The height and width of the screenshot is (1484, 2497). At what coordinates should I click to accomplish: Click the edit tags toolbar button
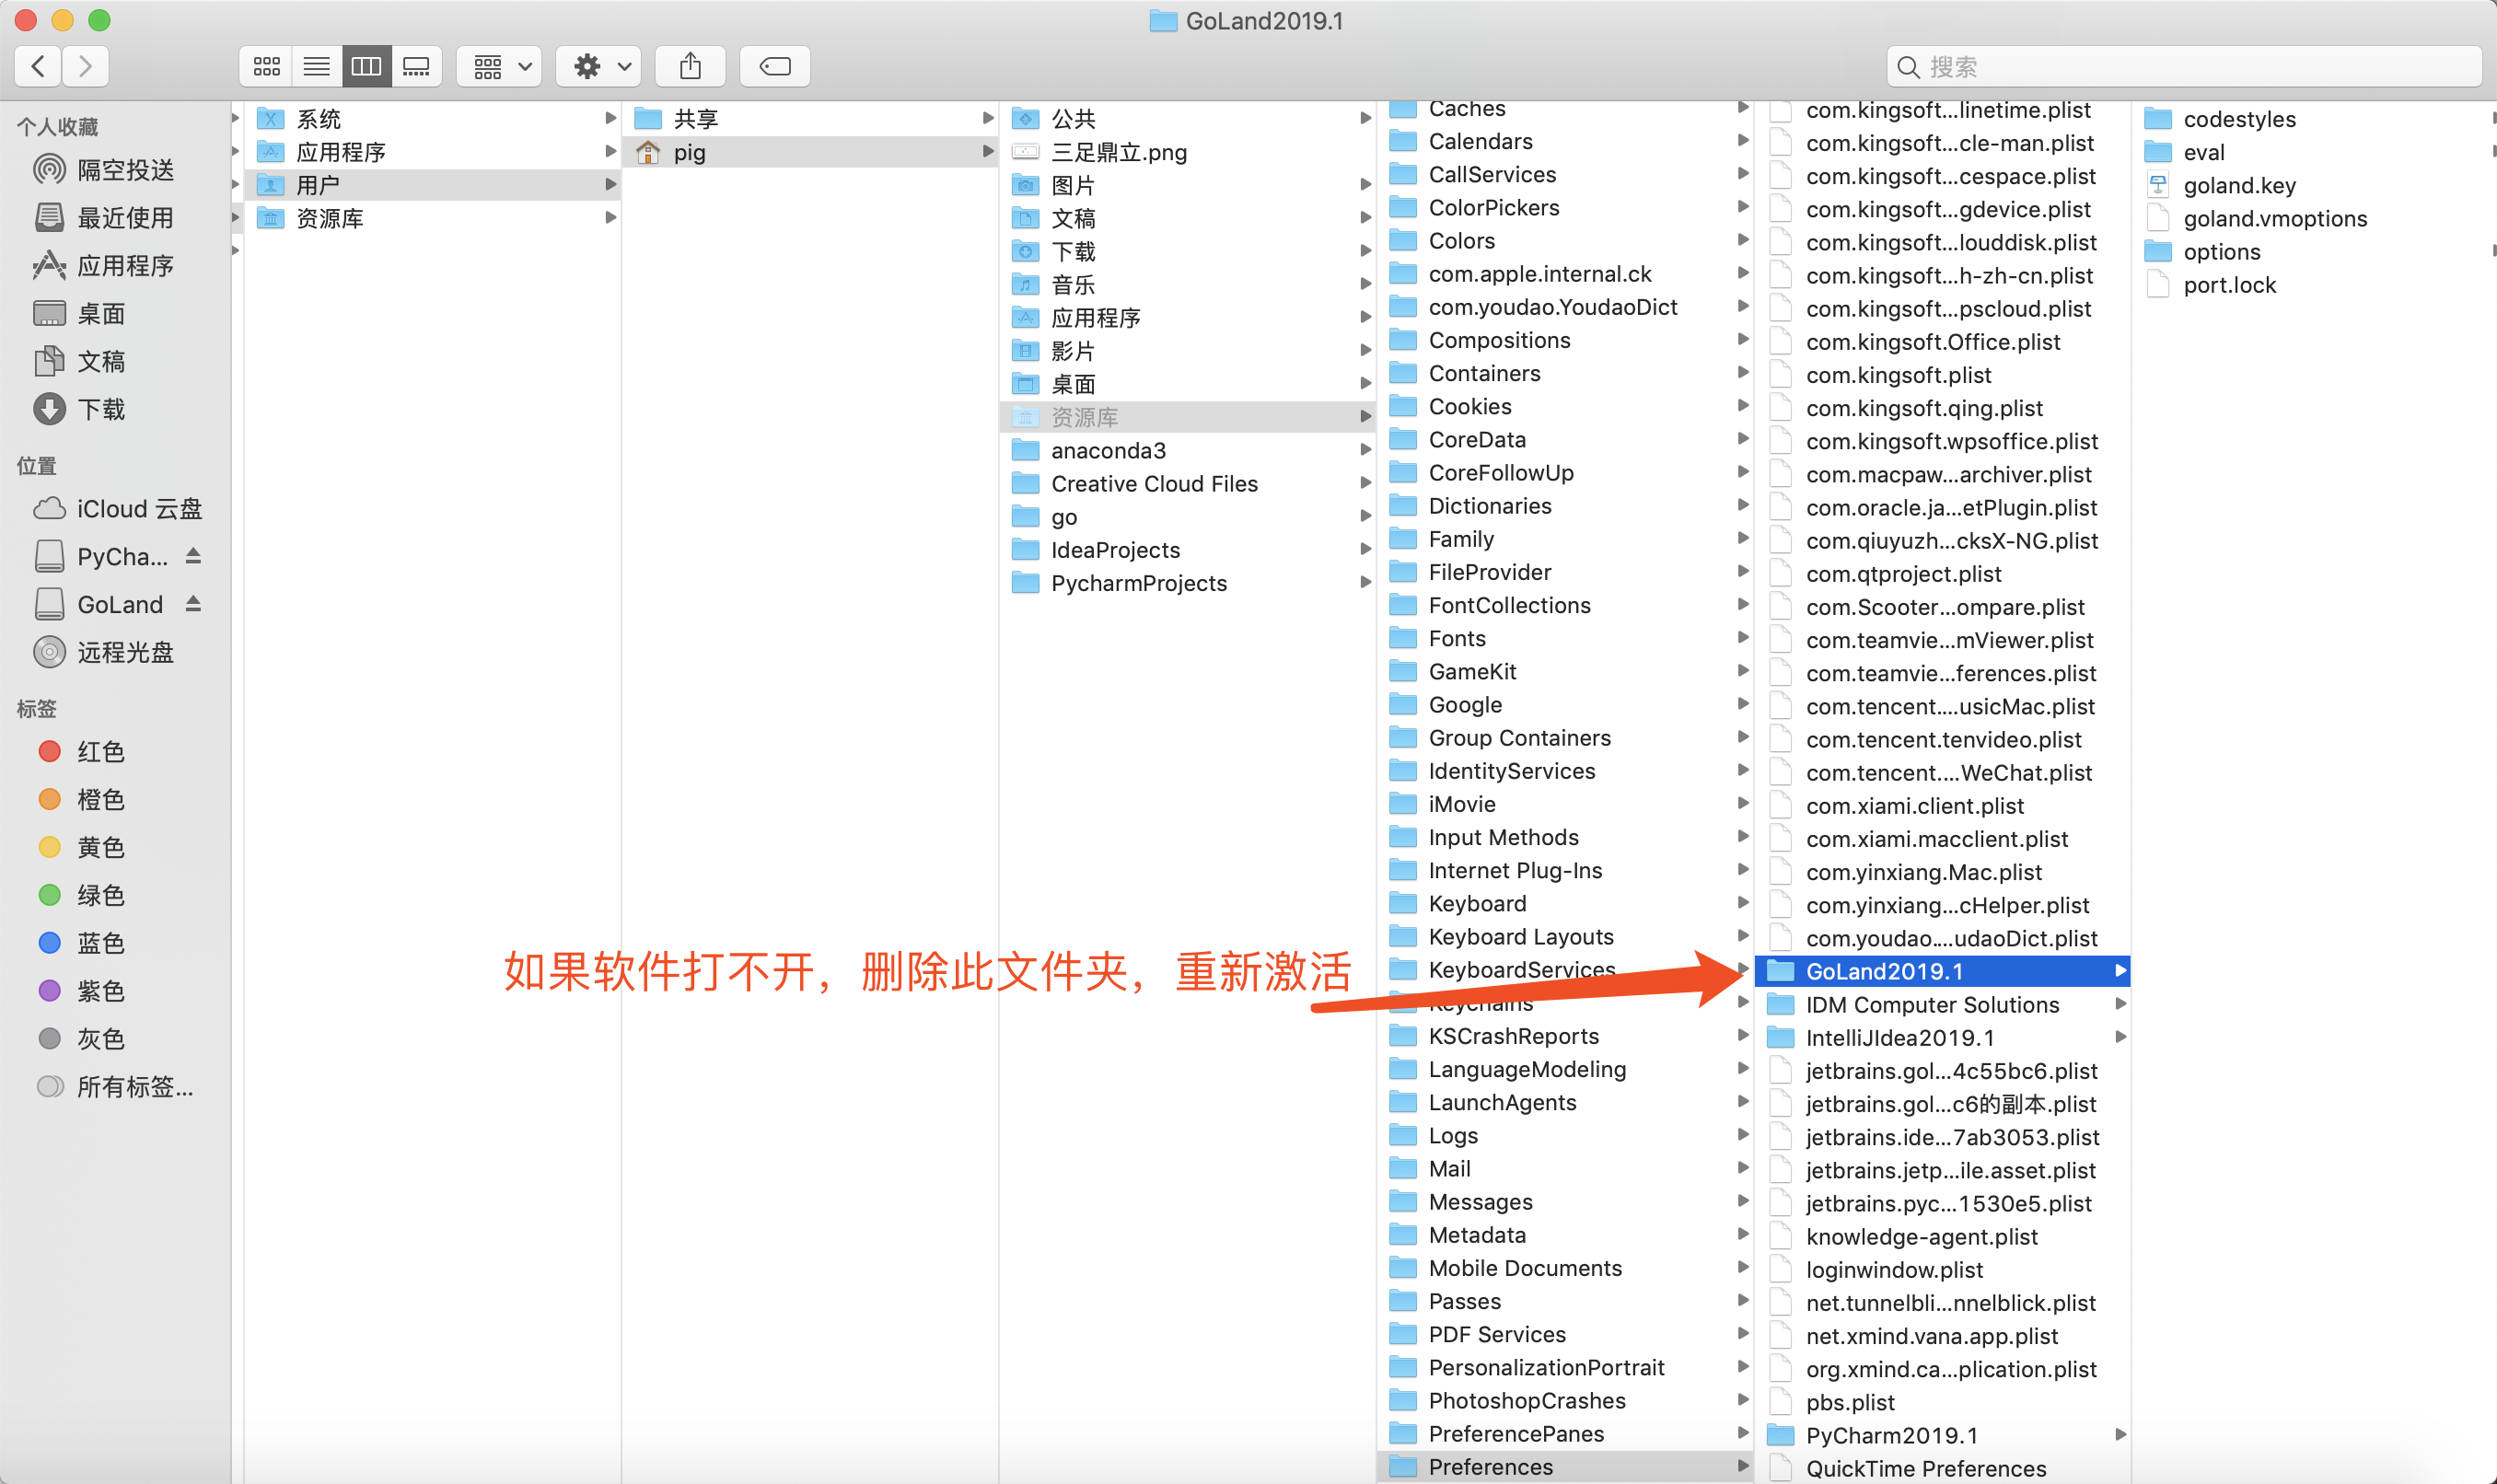click(x=775, y=67)
